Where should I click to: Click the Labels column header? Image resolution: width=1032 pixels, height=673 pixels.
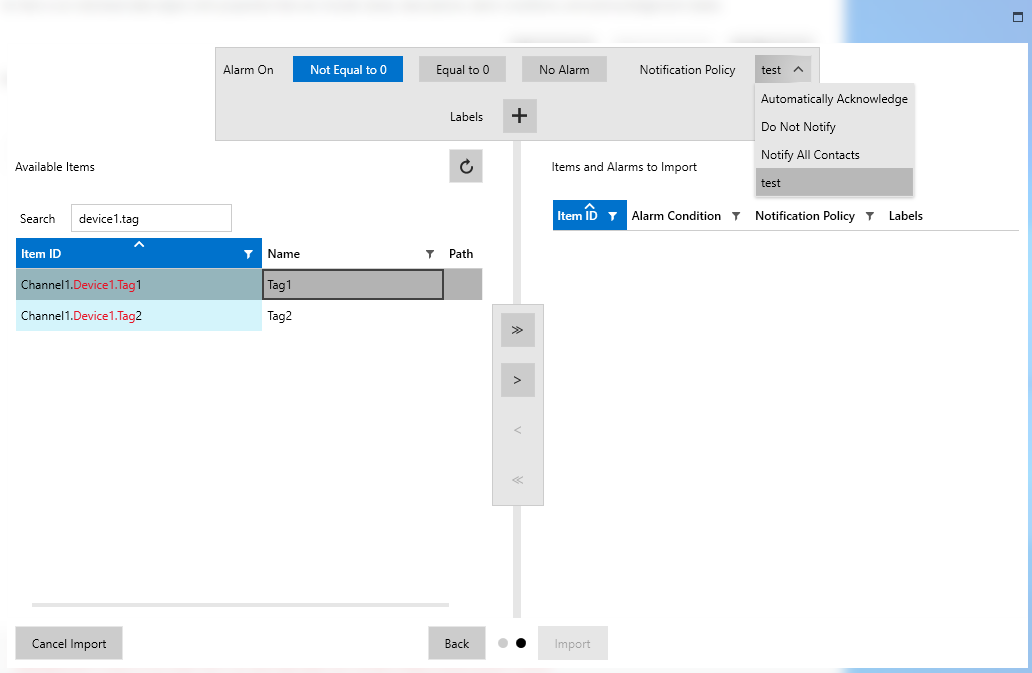tap(906, 216)
